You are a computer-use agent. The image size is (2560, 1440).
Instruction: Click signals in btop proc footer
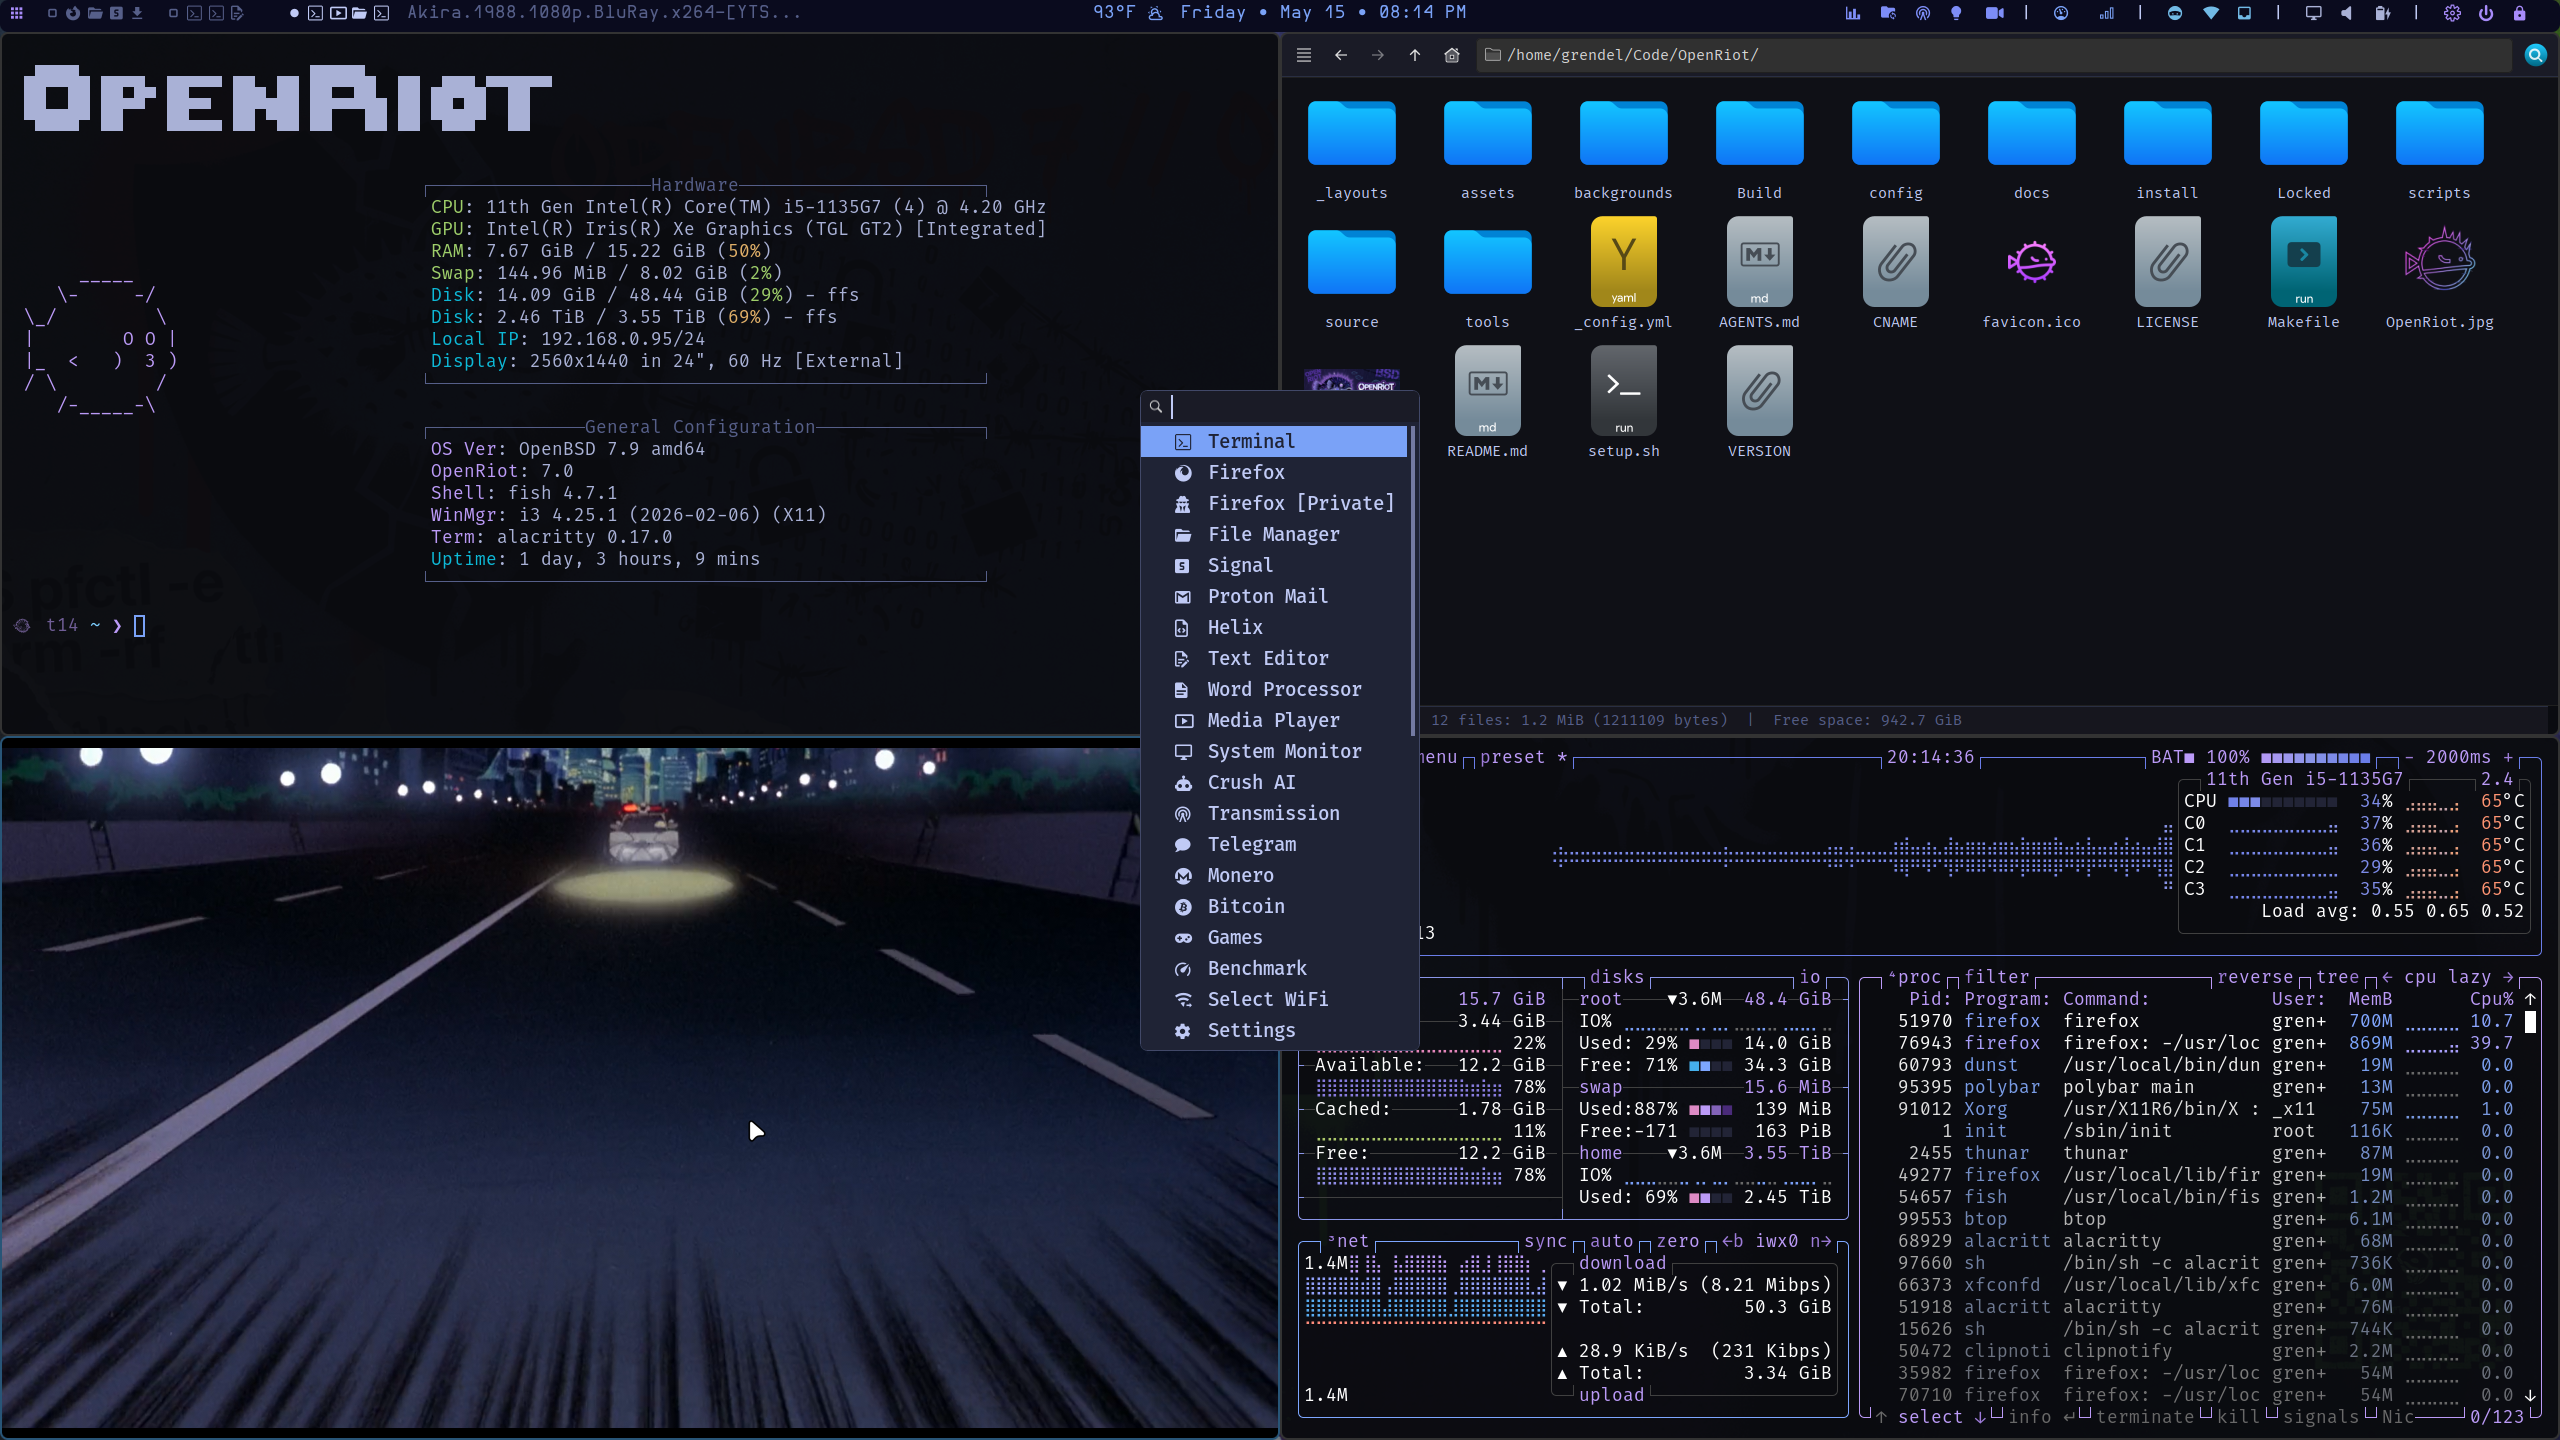[x=2320, y=1417]
